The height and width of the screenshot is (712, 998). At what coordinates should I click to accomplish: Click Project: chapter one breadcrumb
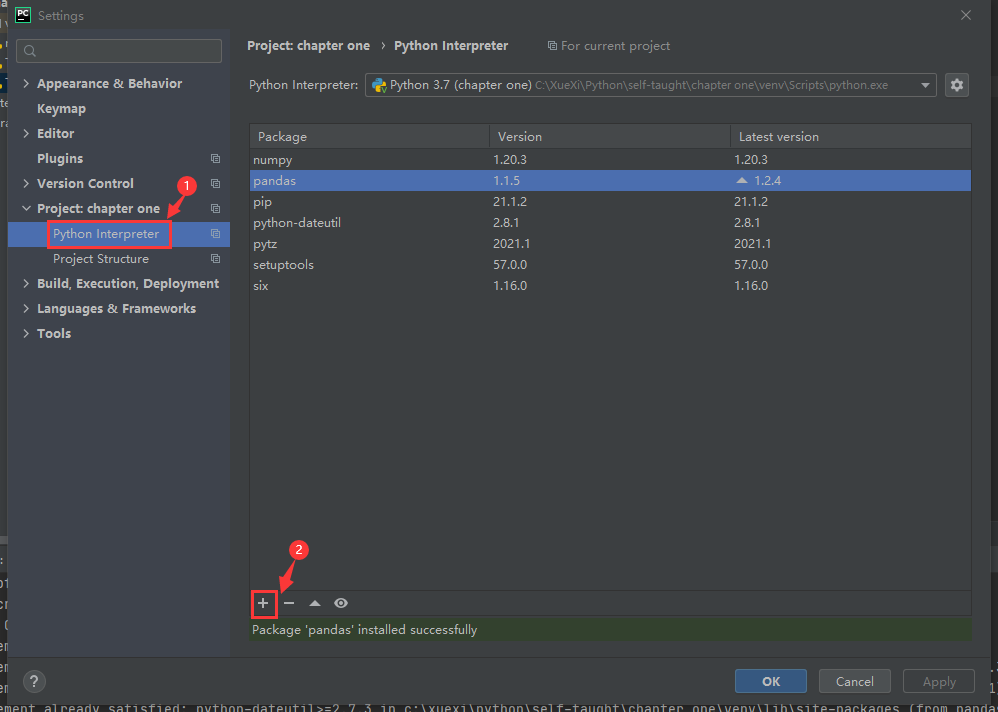(308, 46)
